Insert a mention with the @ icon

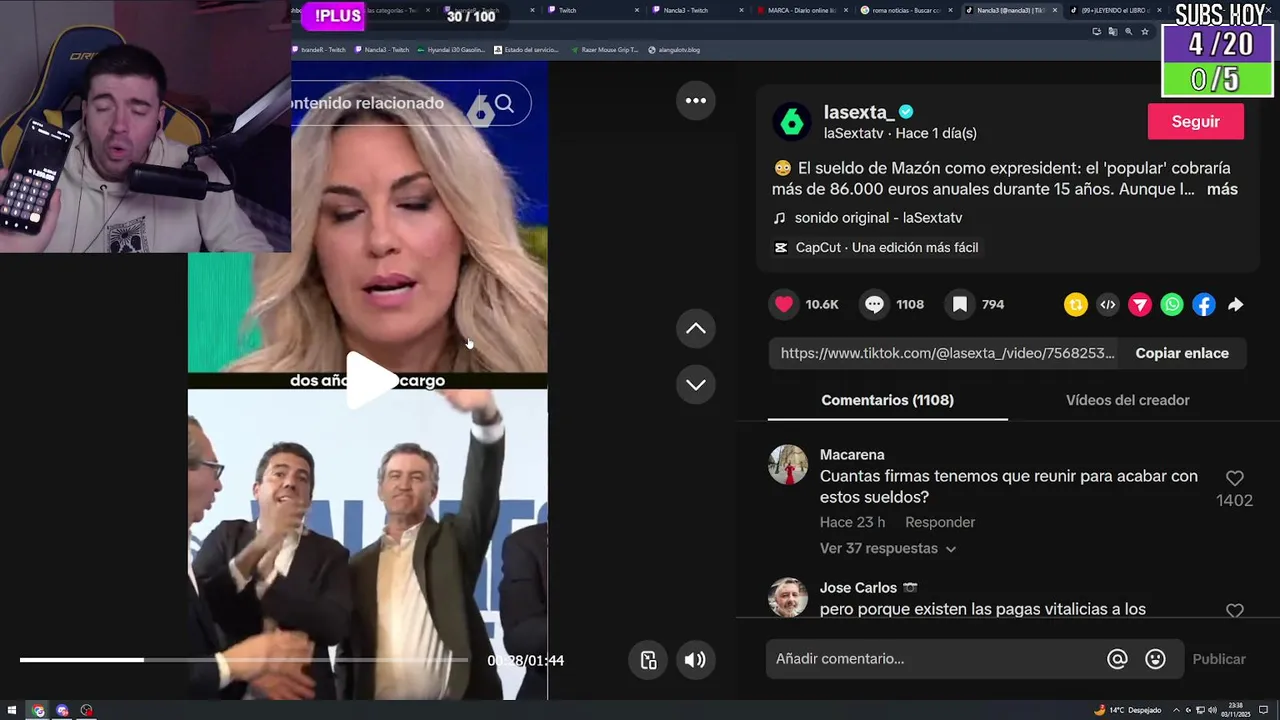(1117, 659)
